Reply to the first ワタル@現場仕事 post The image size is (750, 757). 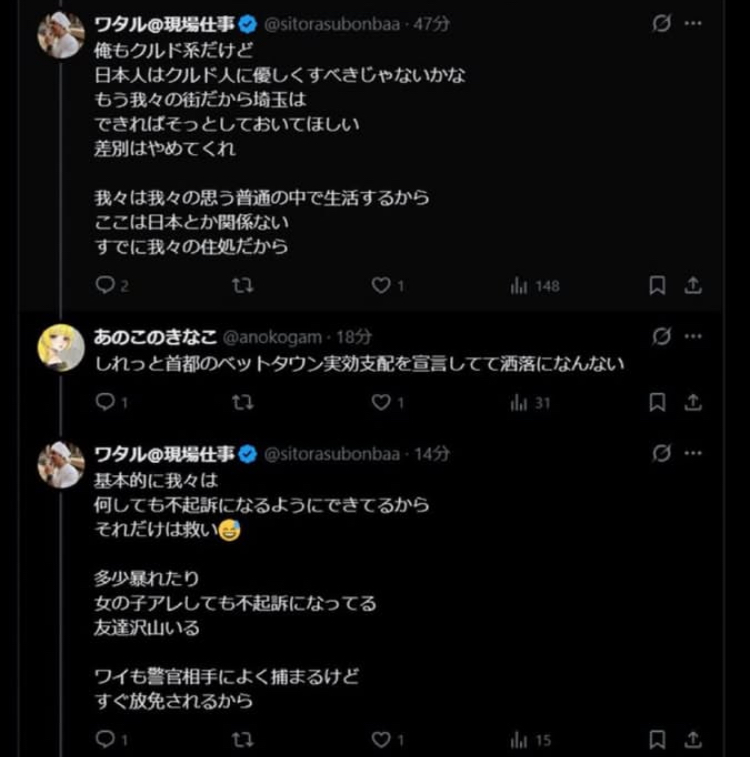click(x=106, y=286)
